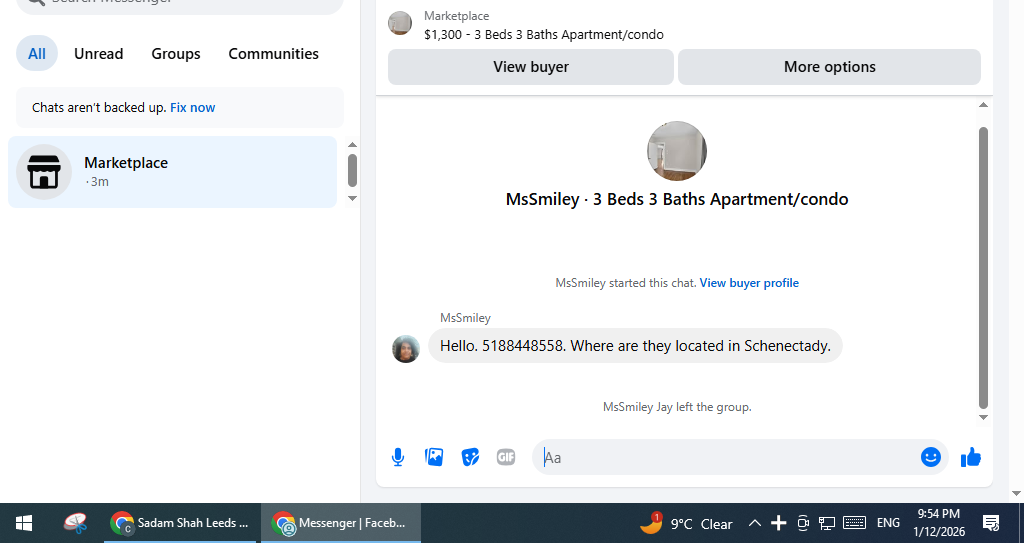Switch to the Groups tab
Screen dimensions: 1024x543
click(176, 54)
